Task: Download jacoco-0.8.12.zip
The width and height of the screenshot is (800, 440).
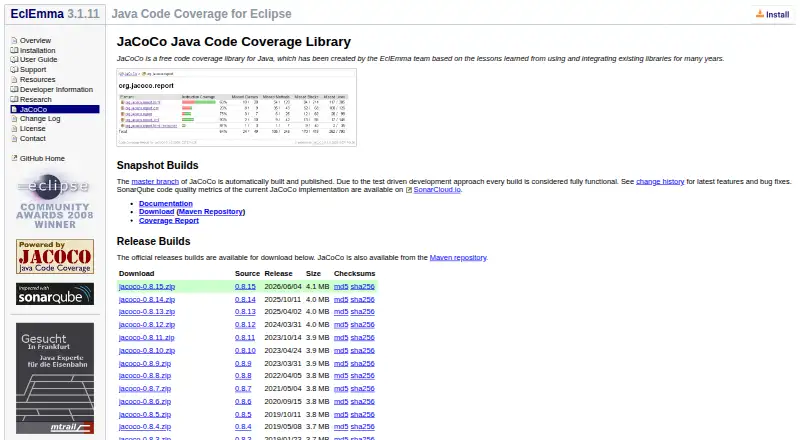Action: pos(147,325)
